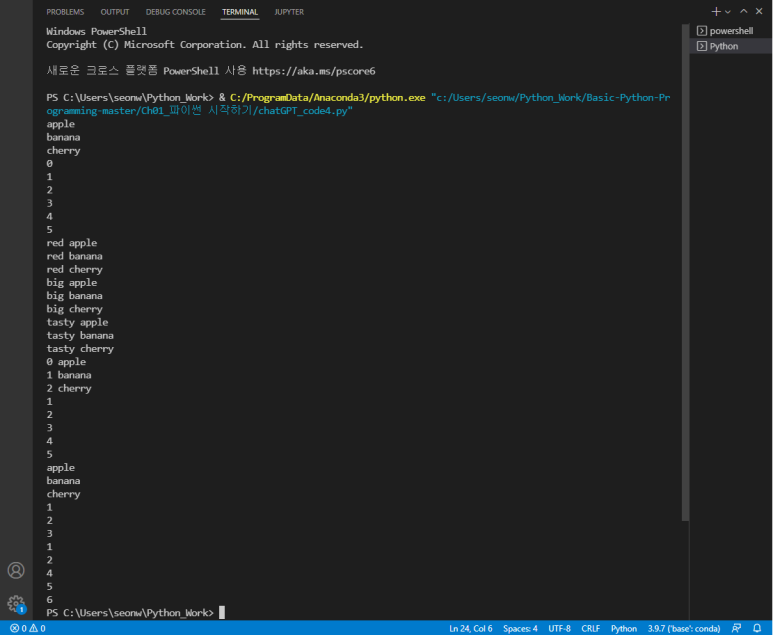
Task: Click the '0 apple' output line
Action: point(66,362)
